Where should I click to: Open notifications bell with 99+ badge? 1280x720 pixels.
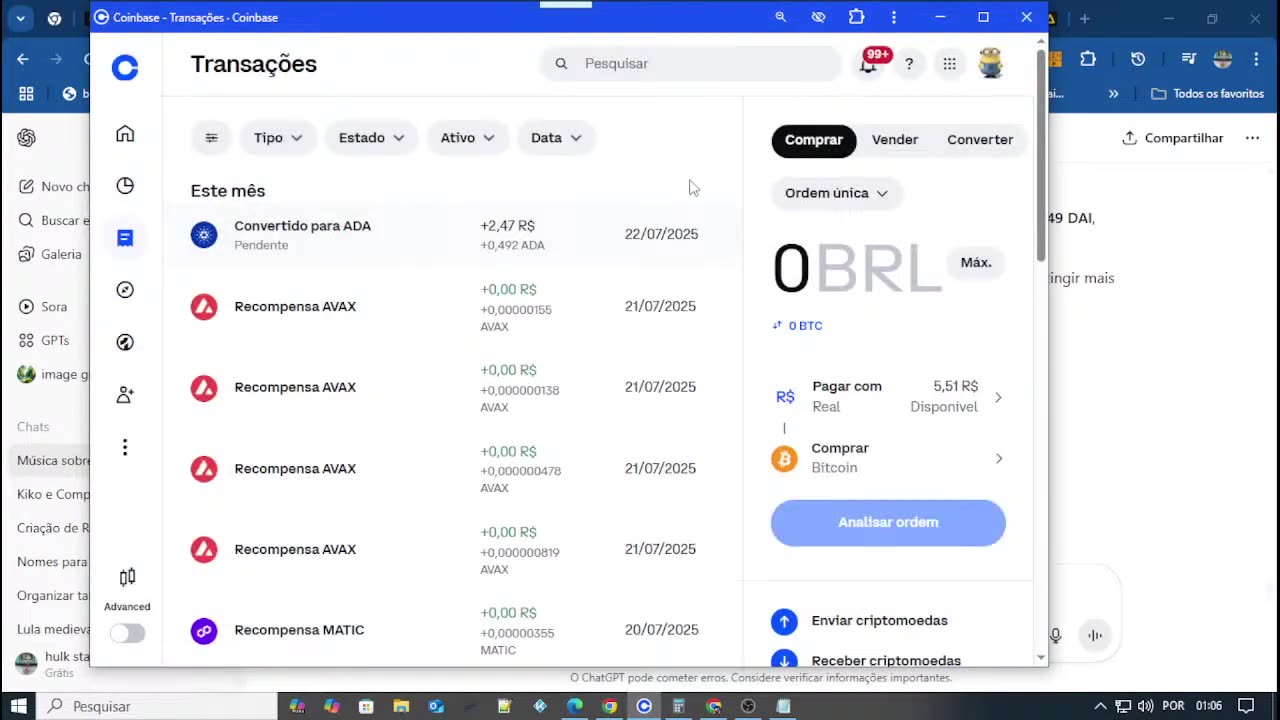(x=868, y=64)
